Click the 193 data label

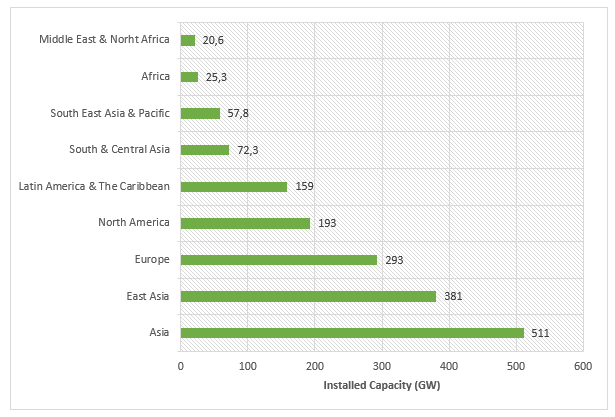pos(327,223)
